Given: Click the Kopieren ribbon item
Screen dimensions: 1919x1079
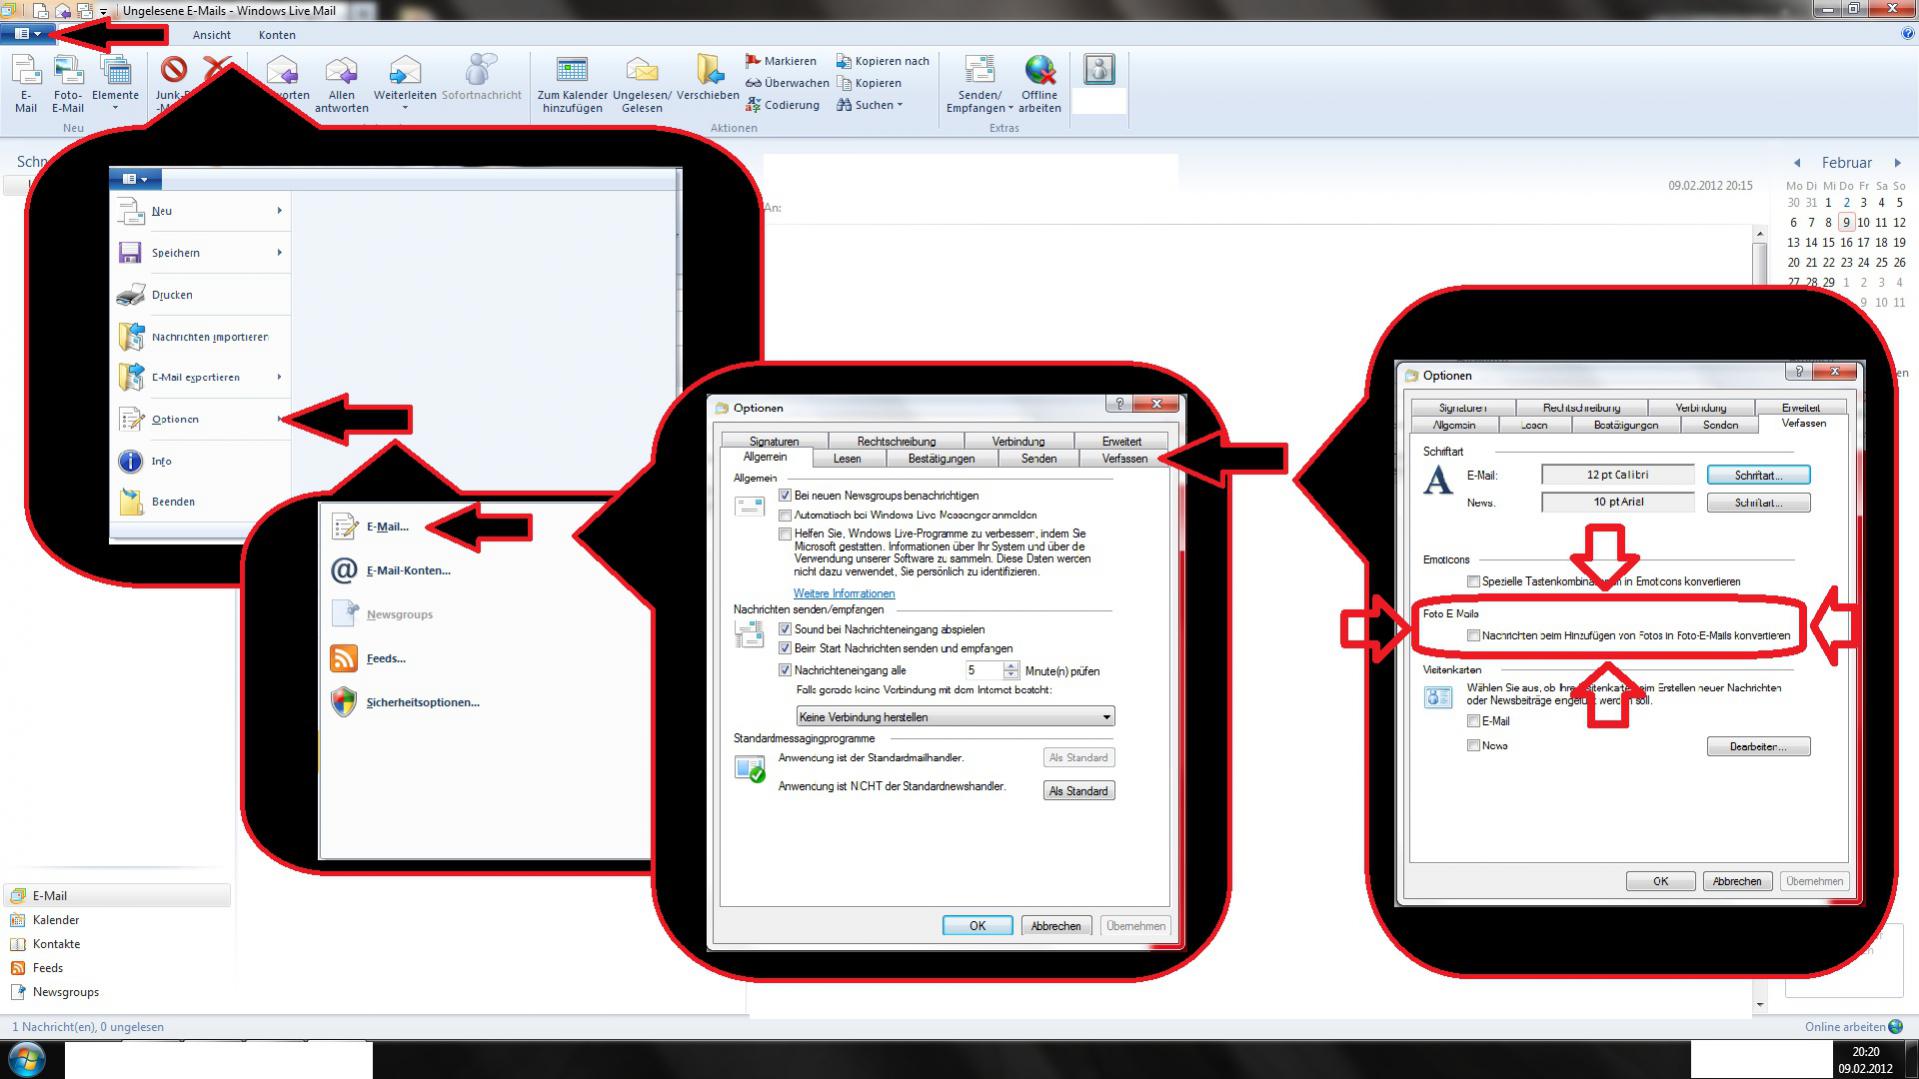Looking at the screenshot, I should click(869, 83).
